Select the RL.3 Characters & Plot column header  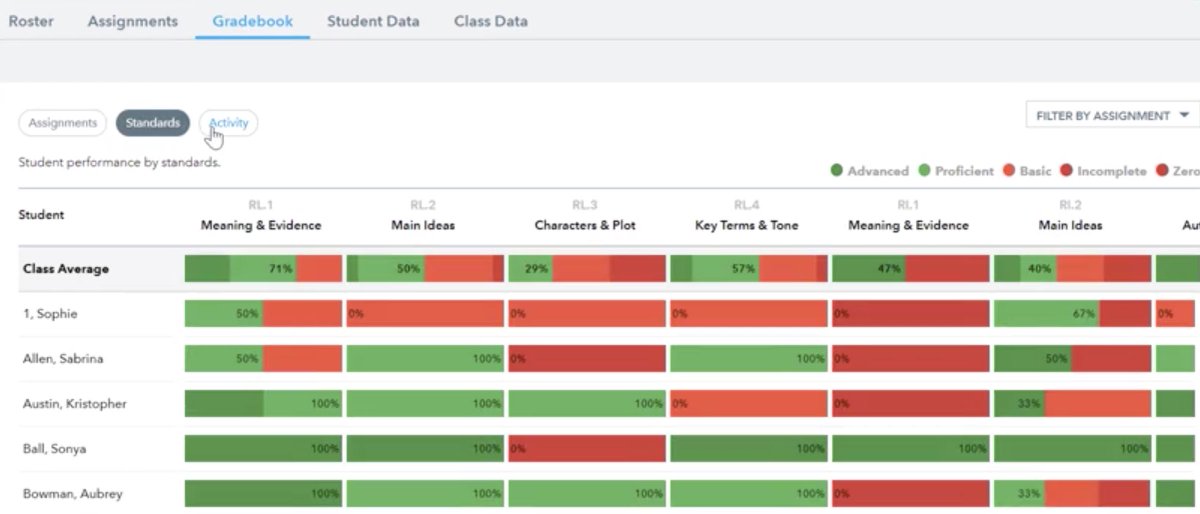[x=585, y=215]
